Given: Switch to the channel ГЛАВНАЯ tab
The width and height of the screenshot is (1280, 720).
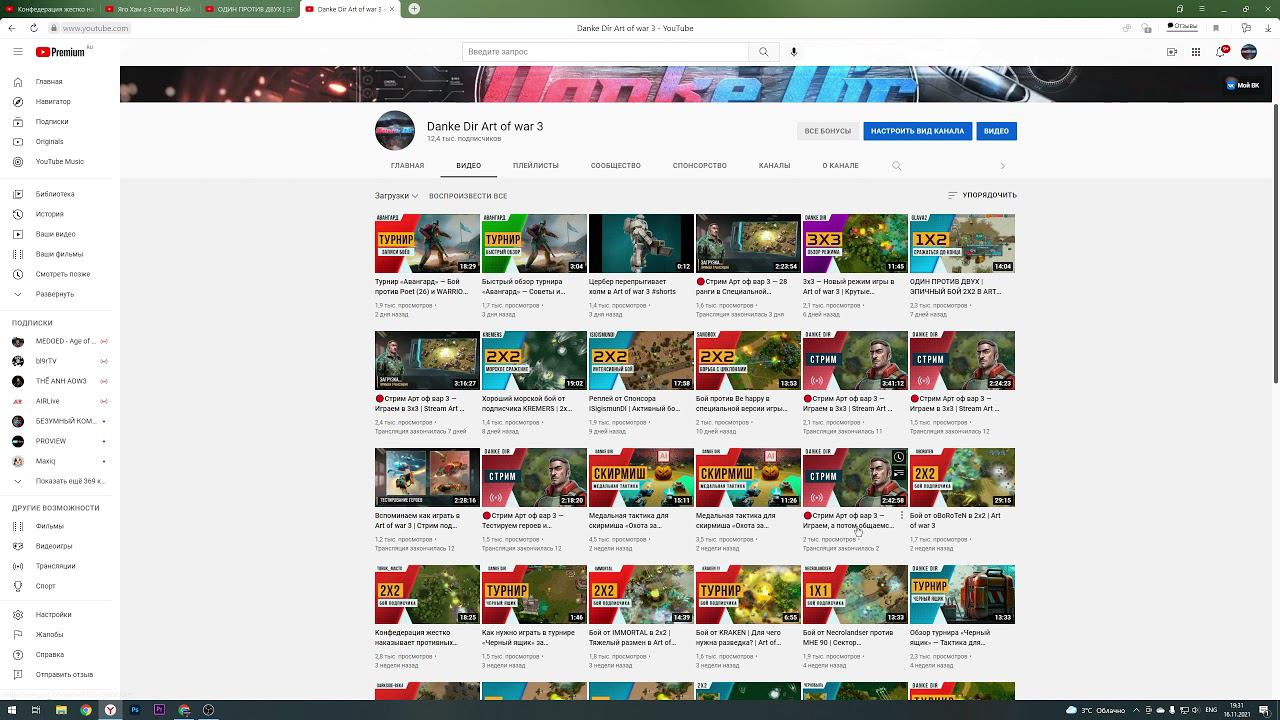Looking at the screenshot, I should click(408, 166).
